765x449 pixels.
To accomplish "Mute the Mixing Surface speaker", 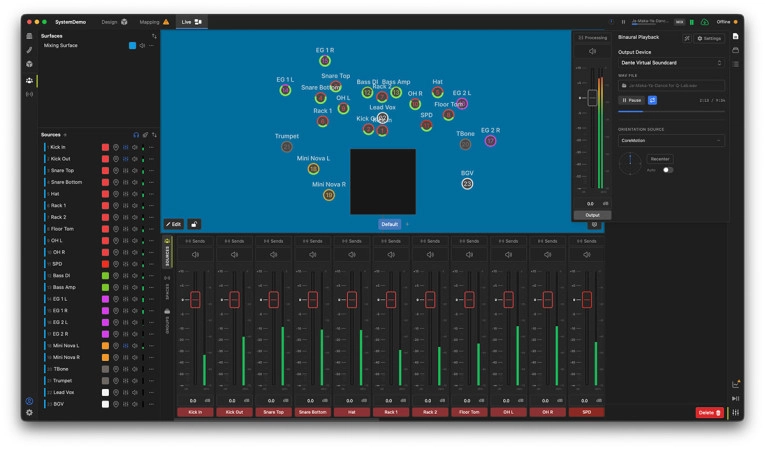I will (142, 45).
